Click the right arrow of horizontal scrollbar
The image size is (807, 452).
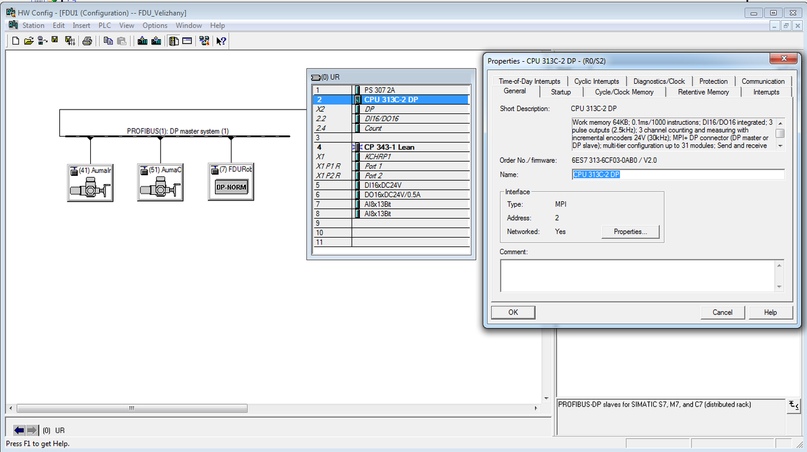[535, 408]
